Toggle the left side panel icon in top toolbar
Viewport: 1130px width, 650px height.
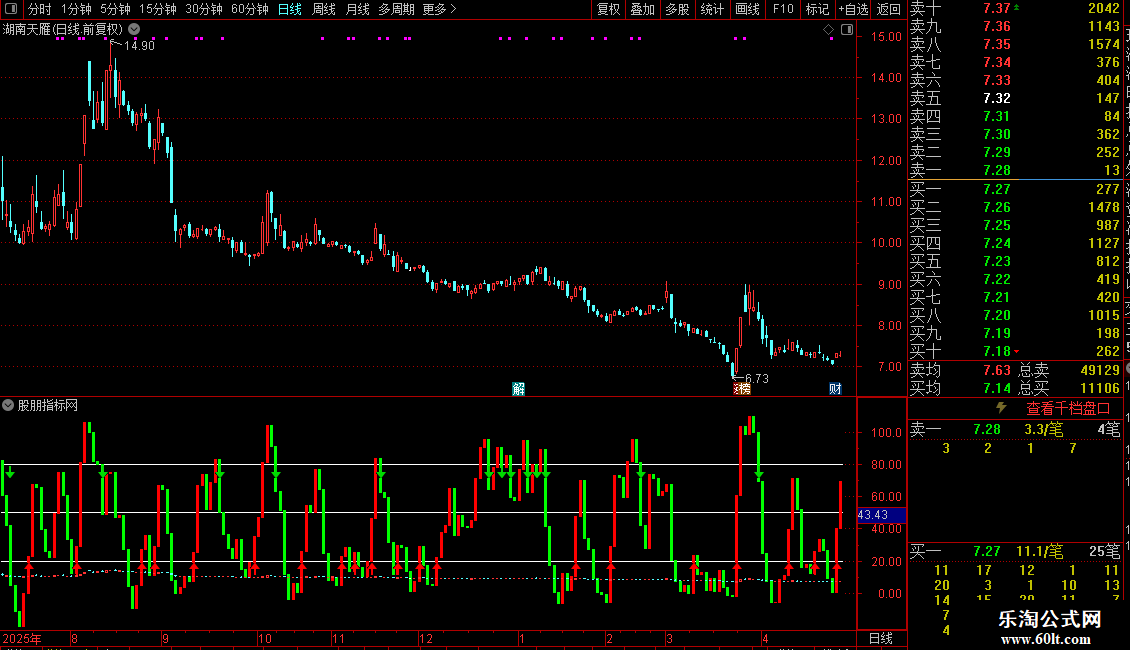(x=11, y=9)
